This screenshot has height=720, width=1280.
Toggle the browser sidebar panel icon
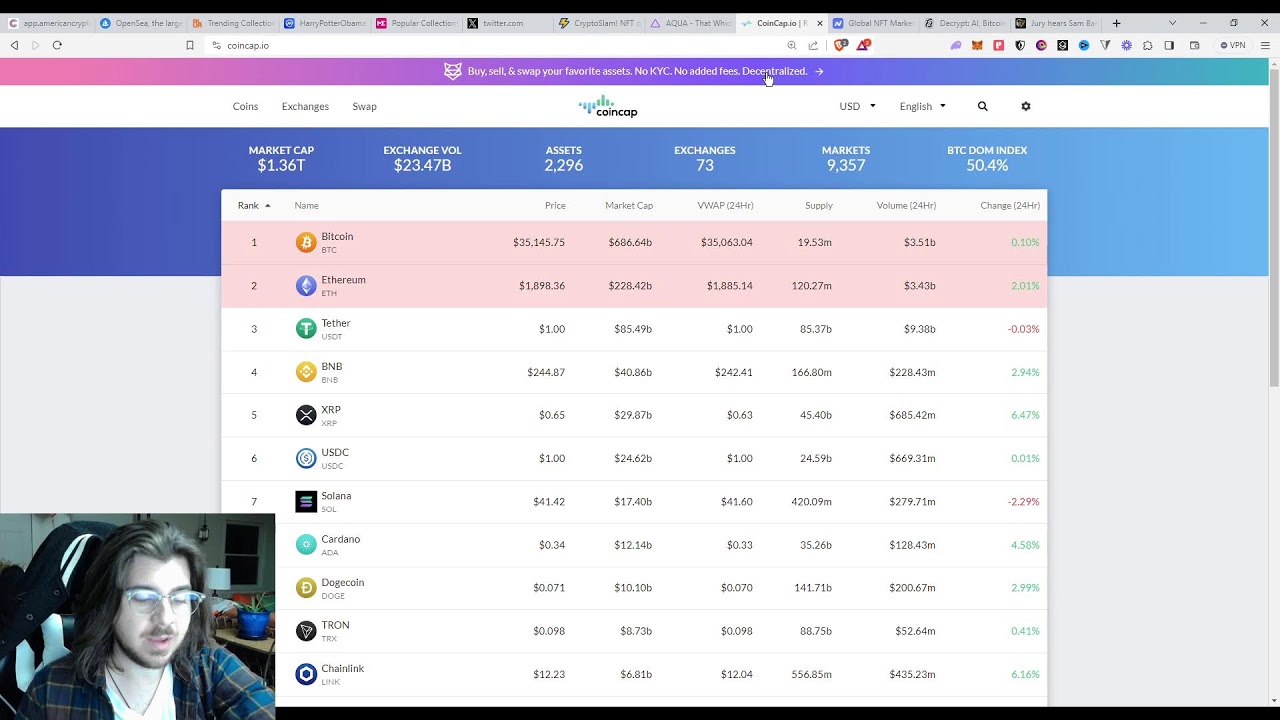pos(1169,45)
